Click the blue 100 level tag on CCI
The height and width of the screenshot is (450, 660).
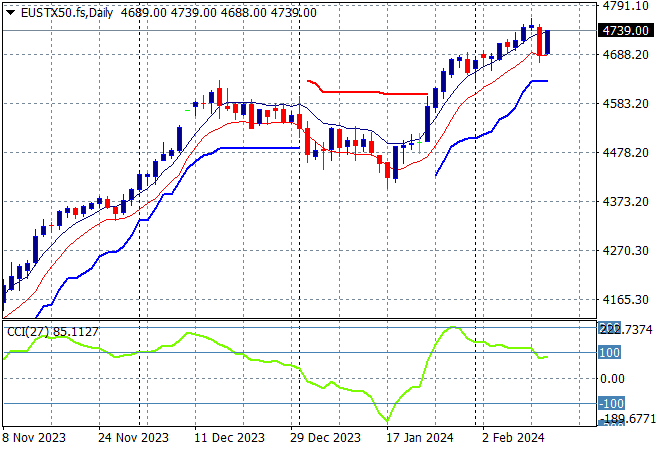610,353
